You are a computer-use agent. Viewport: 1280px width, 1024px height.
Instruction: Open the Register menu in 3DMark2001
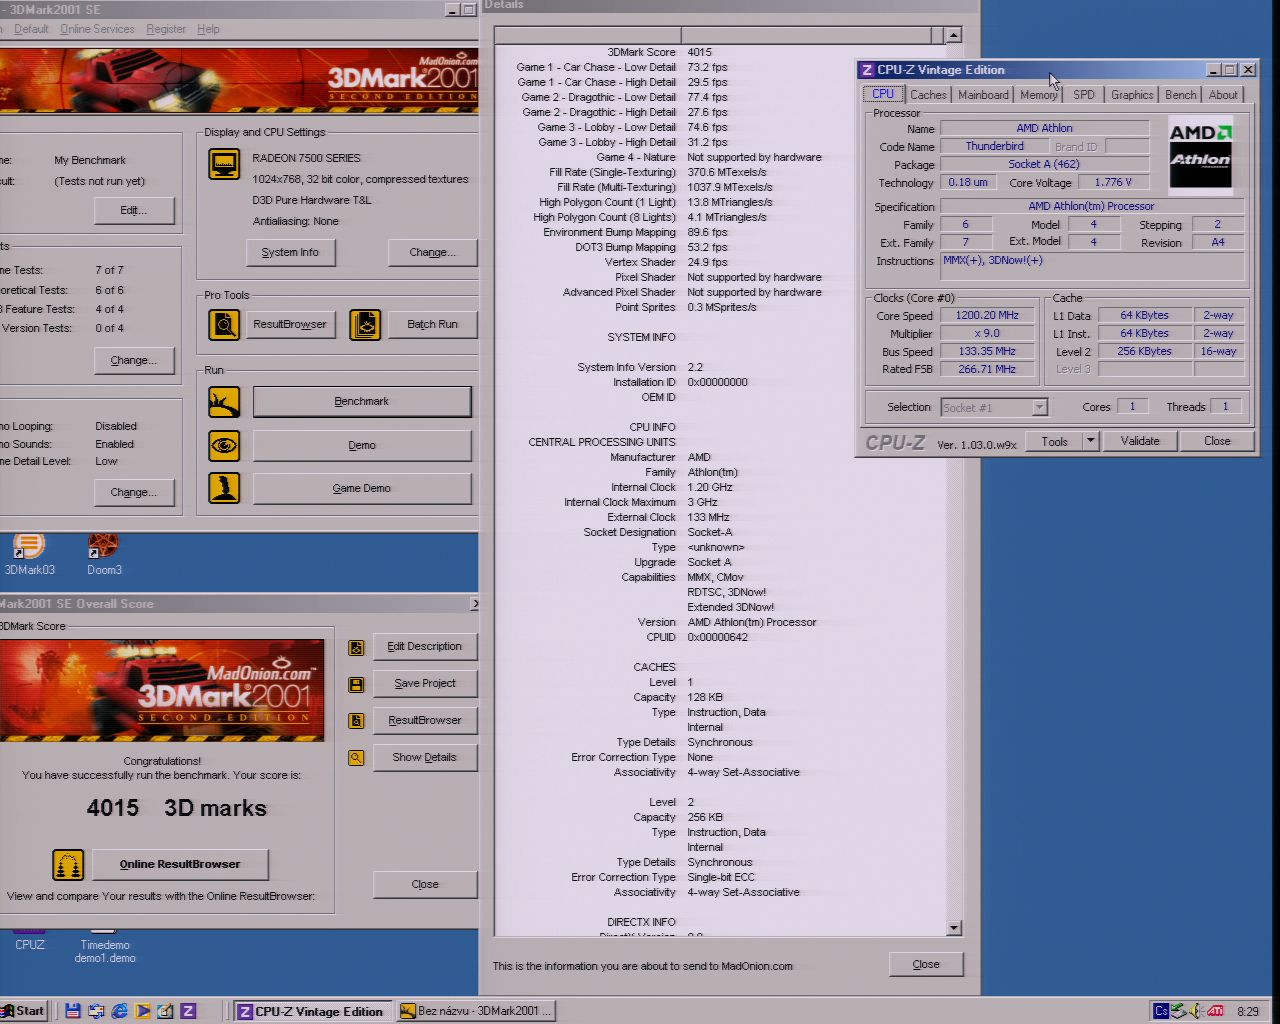coord(166,29)
